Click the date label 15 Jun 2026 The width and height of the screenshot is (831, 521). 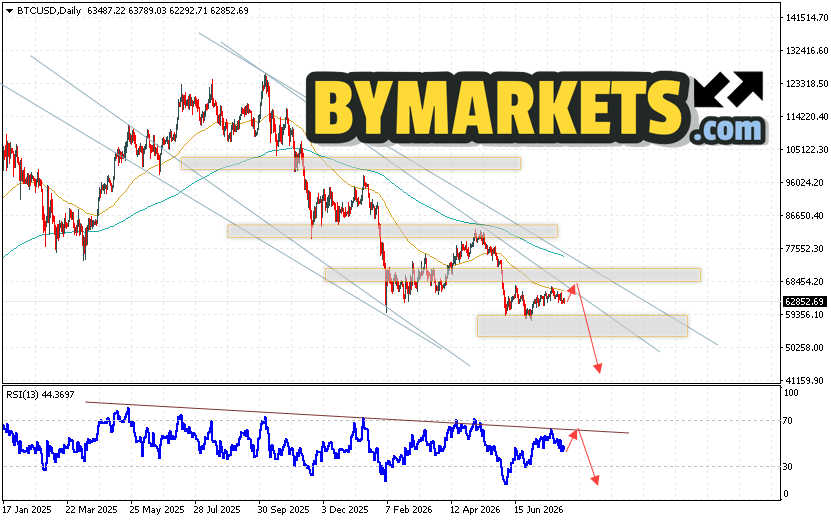538,509
